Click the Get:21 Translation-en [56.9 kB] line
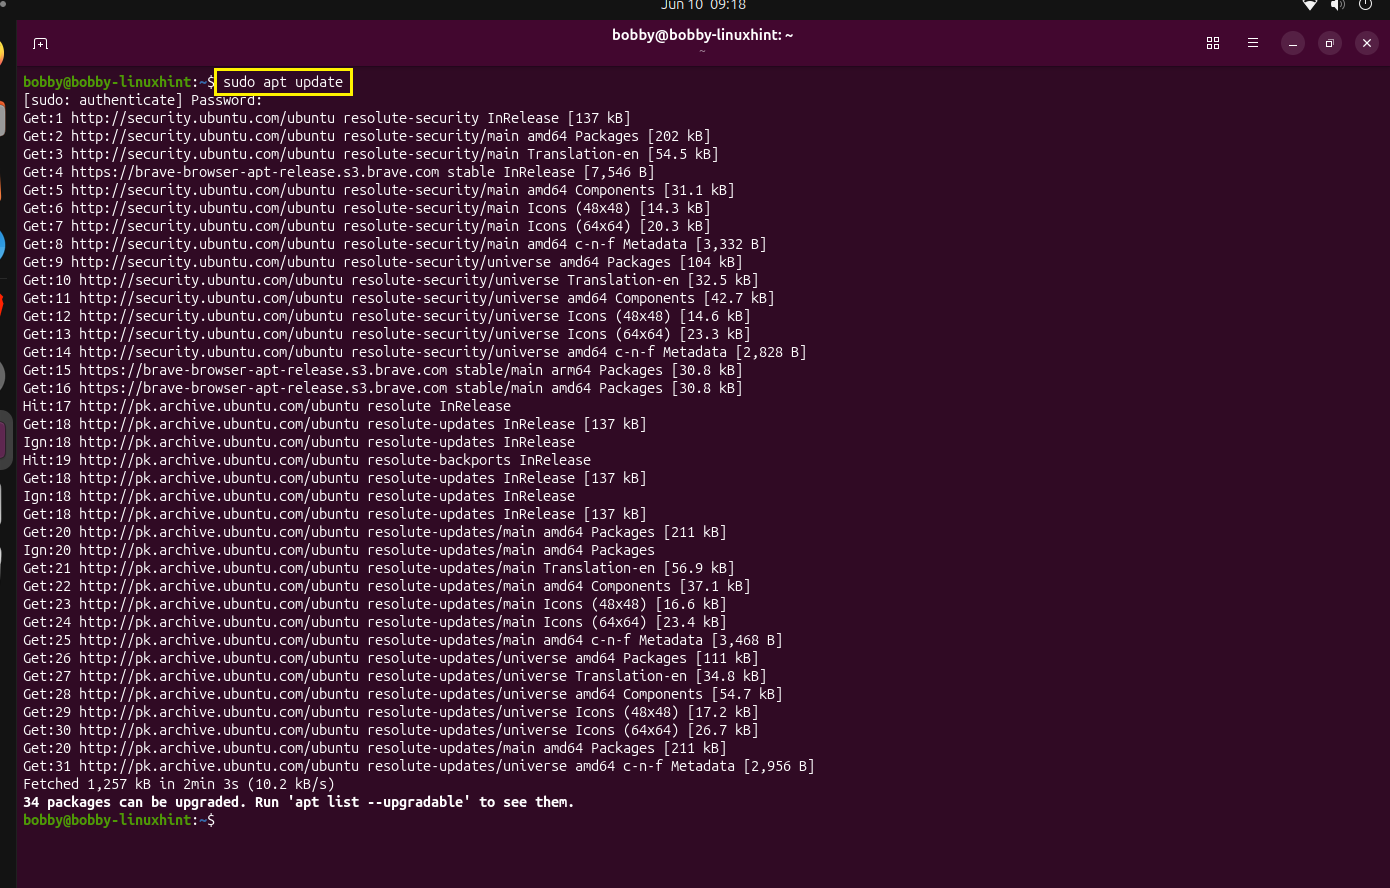 [x=379, y=568]
